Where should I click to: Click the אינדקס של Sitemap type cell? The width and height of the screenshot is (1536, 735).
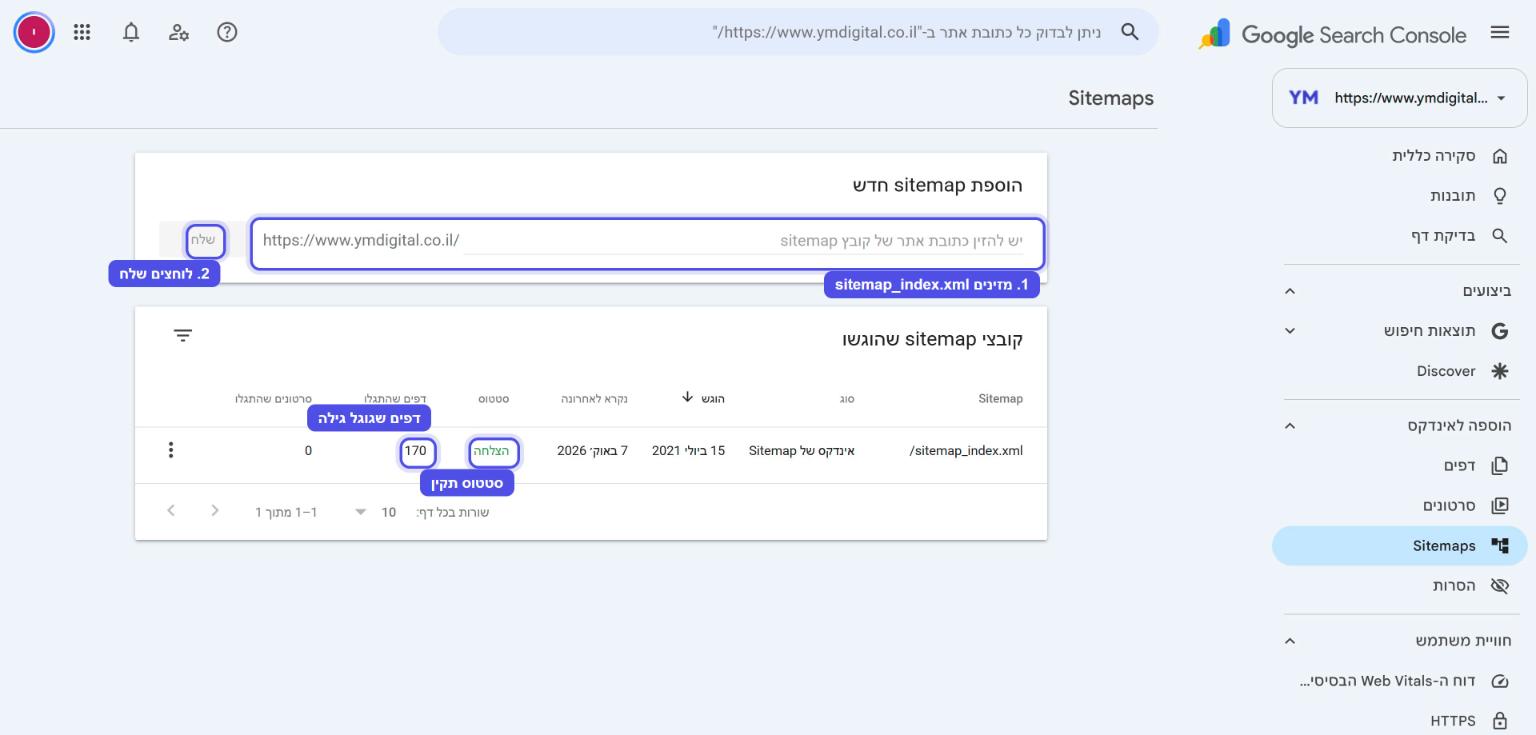coord(802,451)
